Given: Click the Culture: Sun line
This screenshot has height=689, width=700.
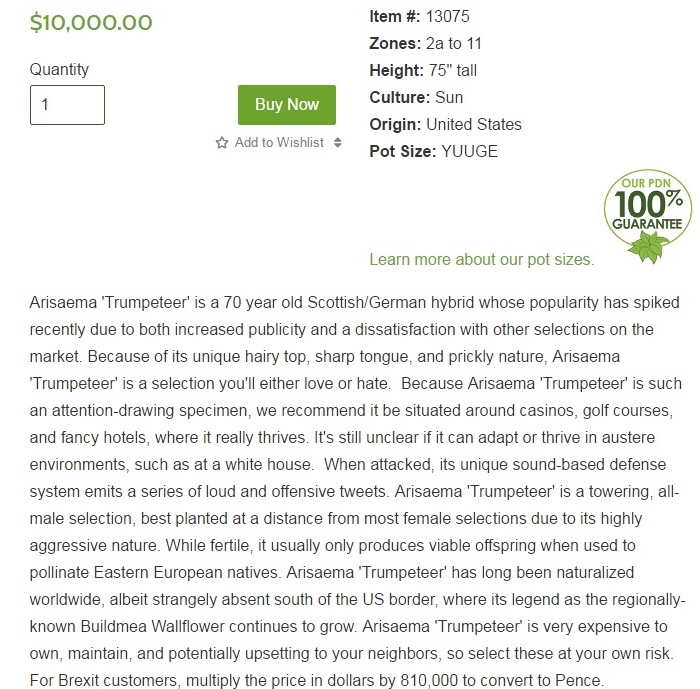Looking at the screenshot, I should pyautogui.click(x=416, y=98).
